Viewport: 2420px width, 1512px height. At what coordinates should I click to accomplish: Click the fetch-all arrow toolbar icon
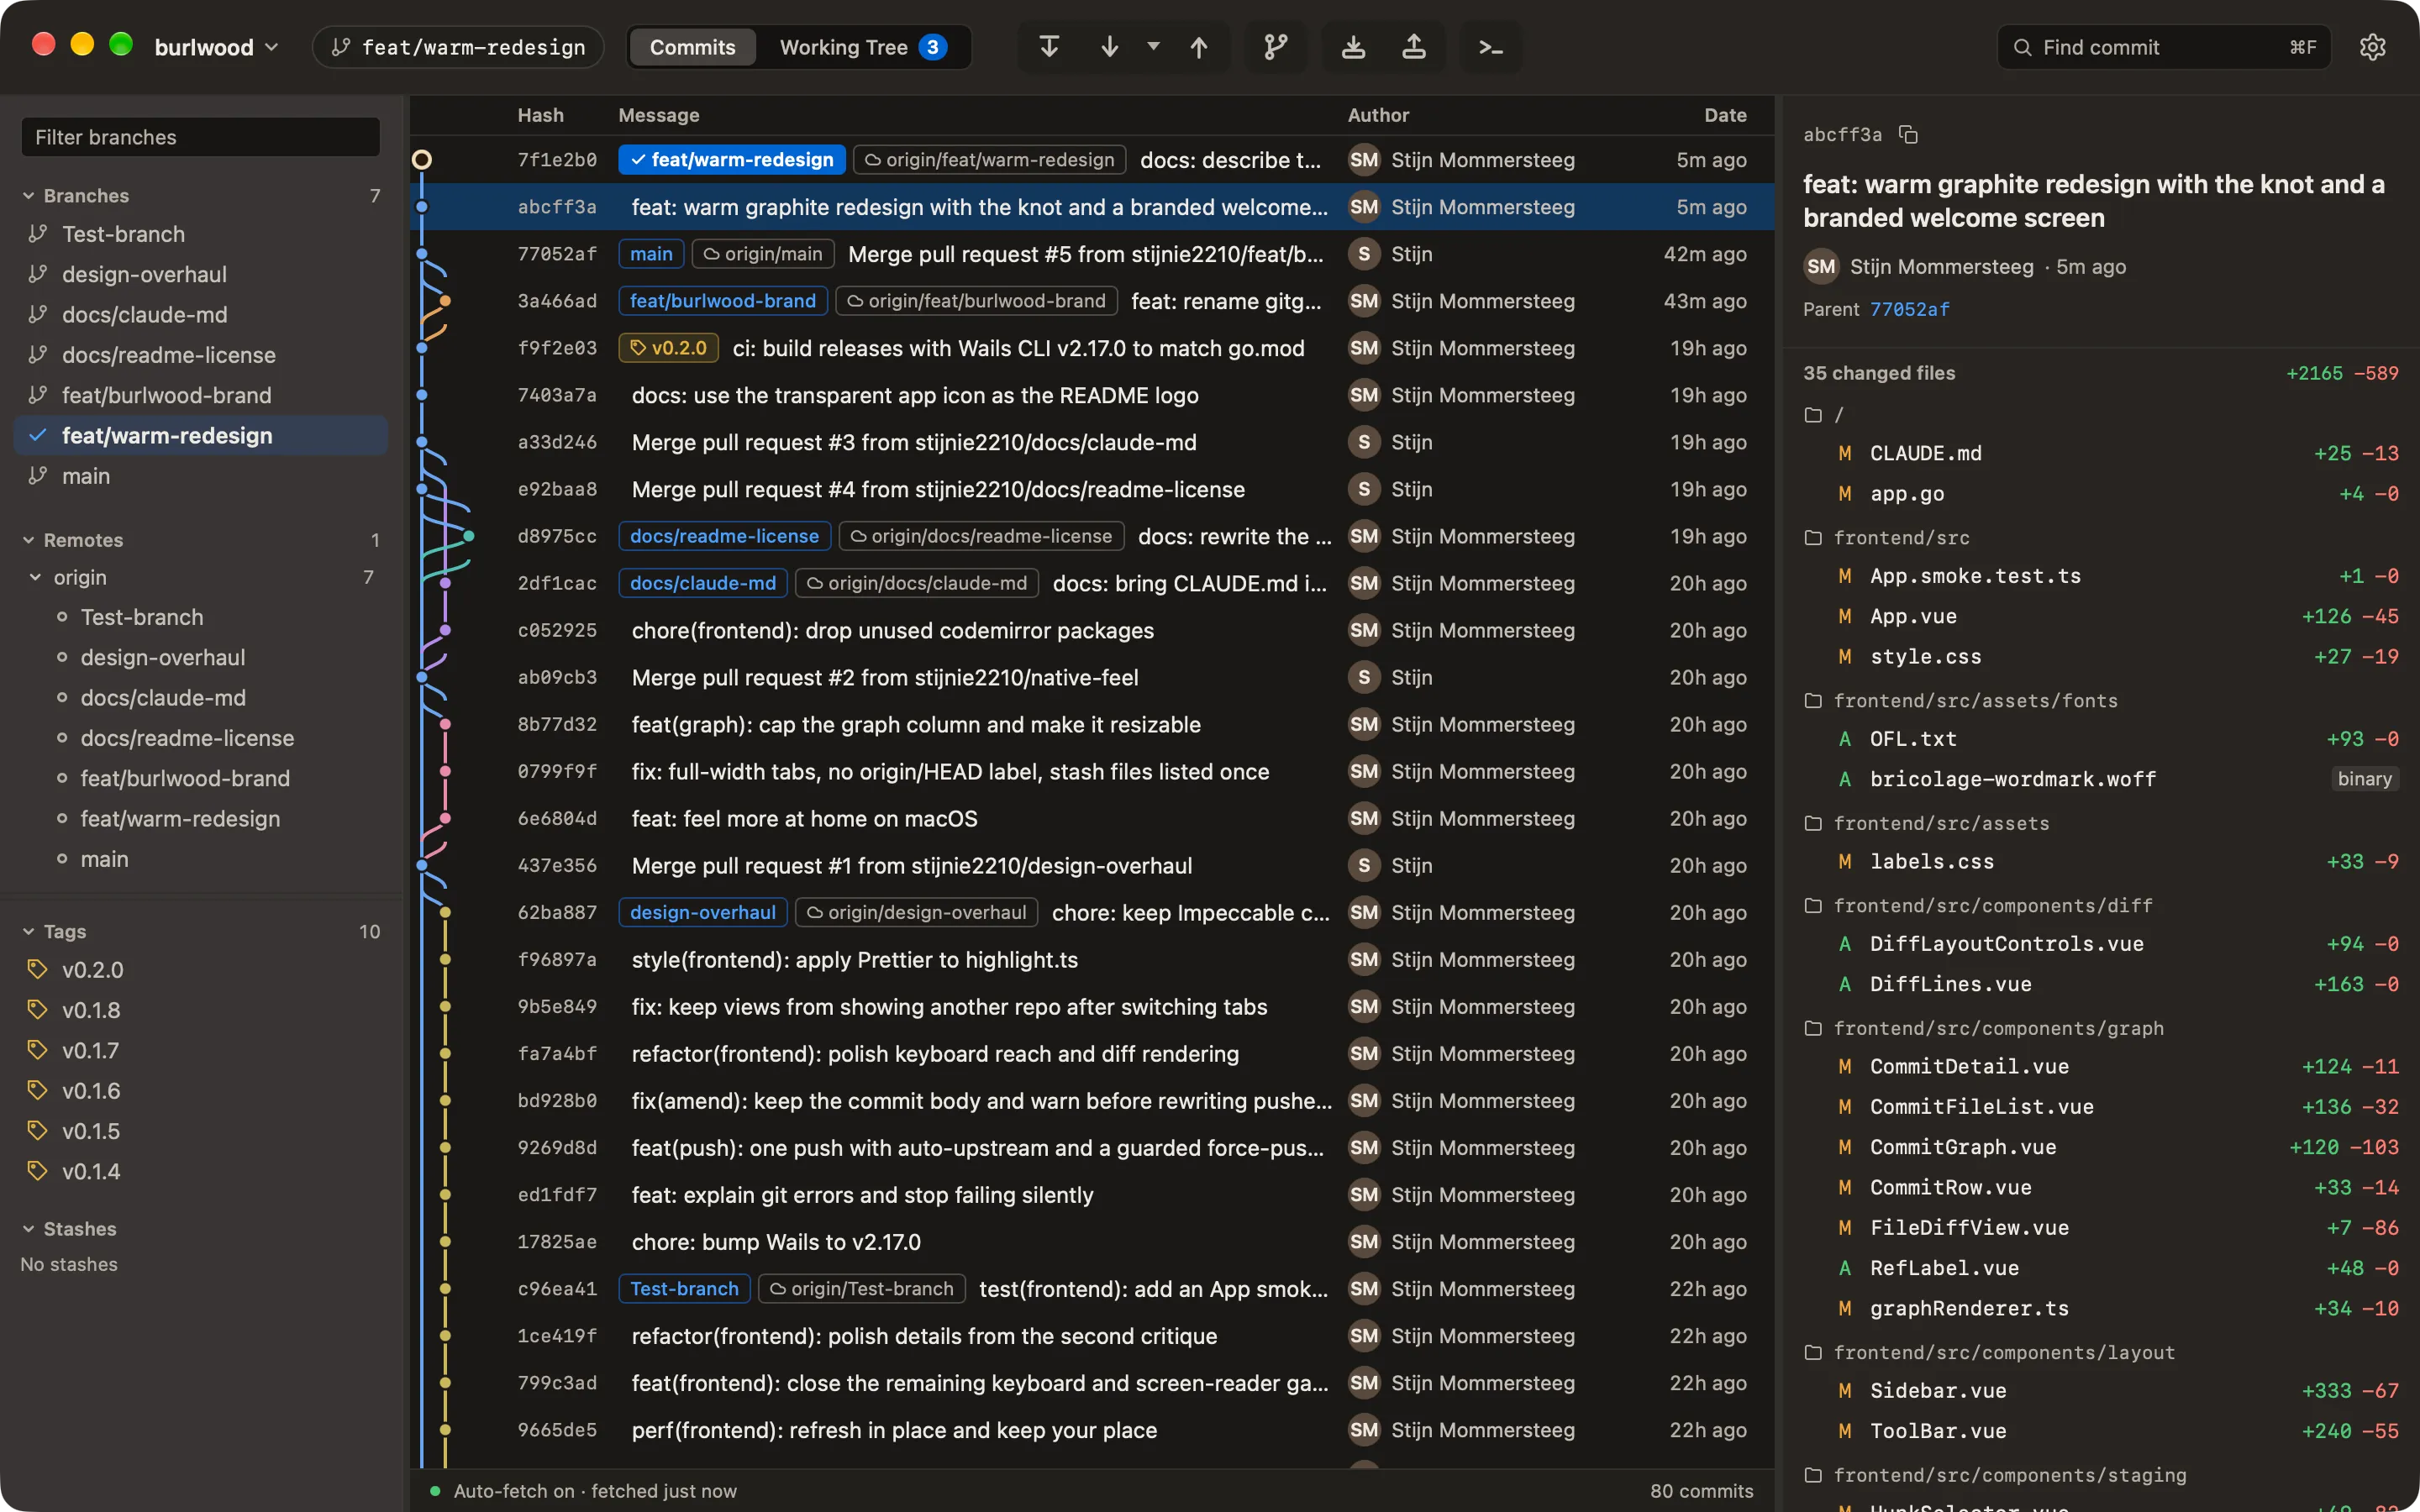point(1049,47)
